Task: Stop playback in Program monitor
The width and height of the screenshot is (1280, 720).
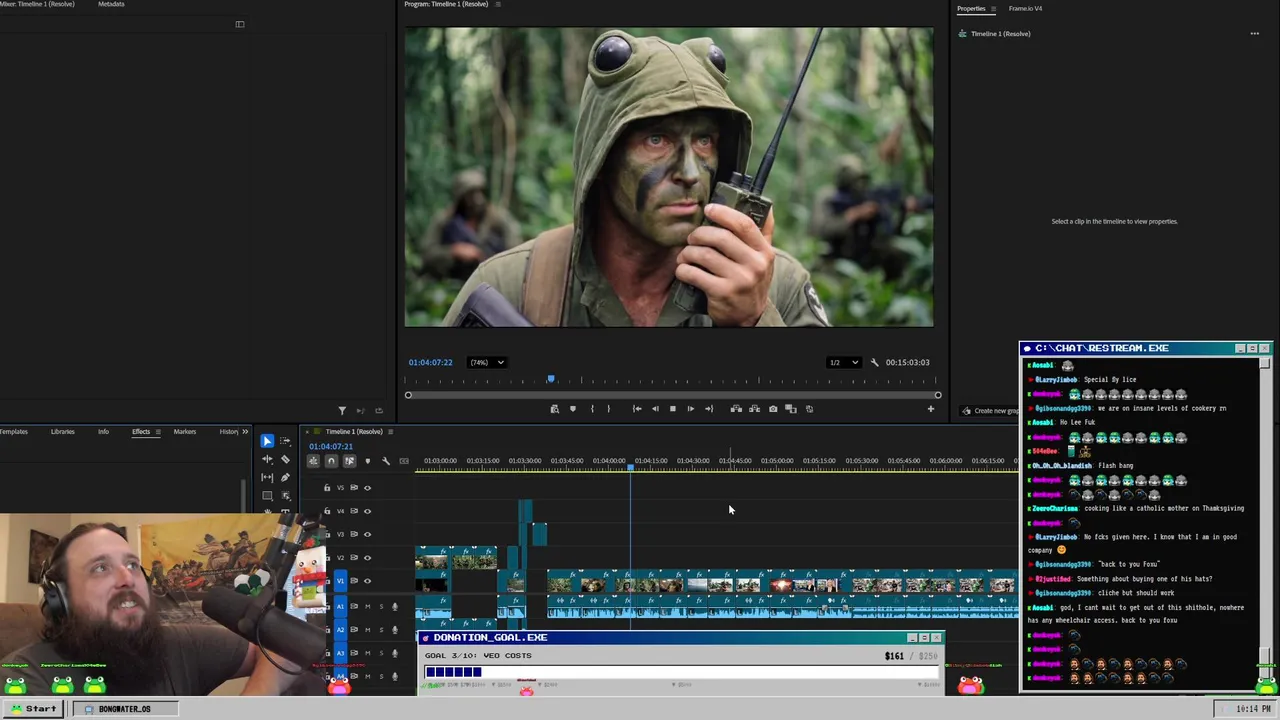Action: [672, 409]
